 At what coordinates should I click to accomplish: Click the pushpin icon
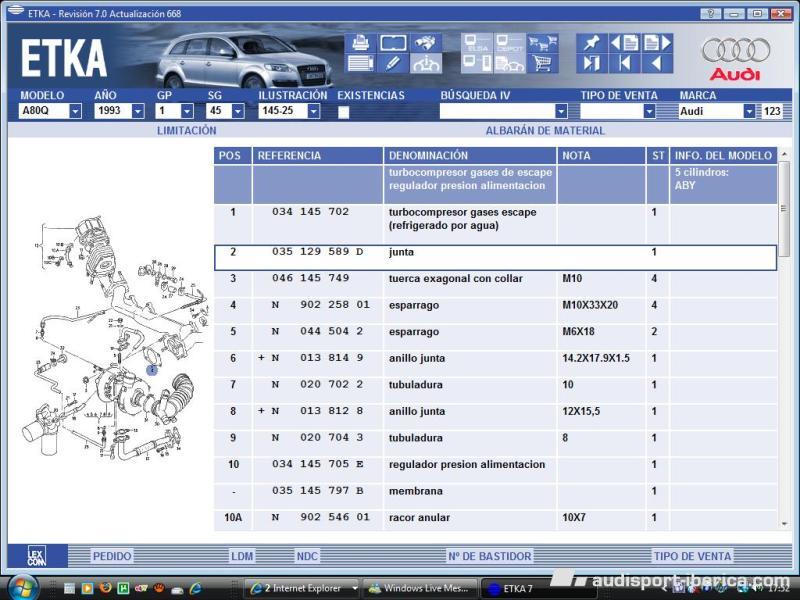tap(591, 43)
